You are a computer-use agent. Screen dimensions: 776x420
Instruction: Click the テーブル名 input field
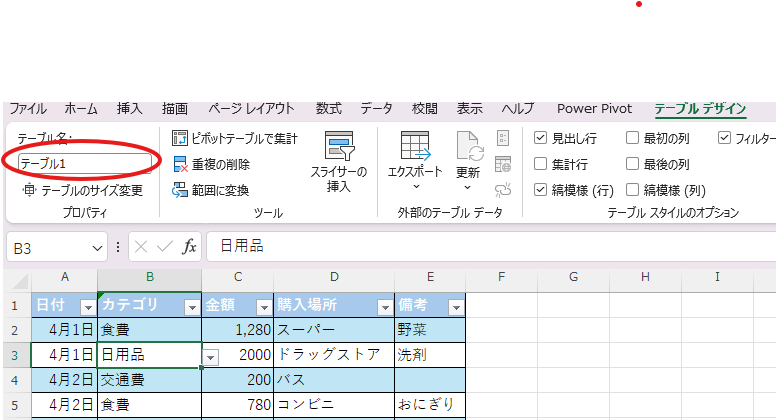click(x=84, y=162)
